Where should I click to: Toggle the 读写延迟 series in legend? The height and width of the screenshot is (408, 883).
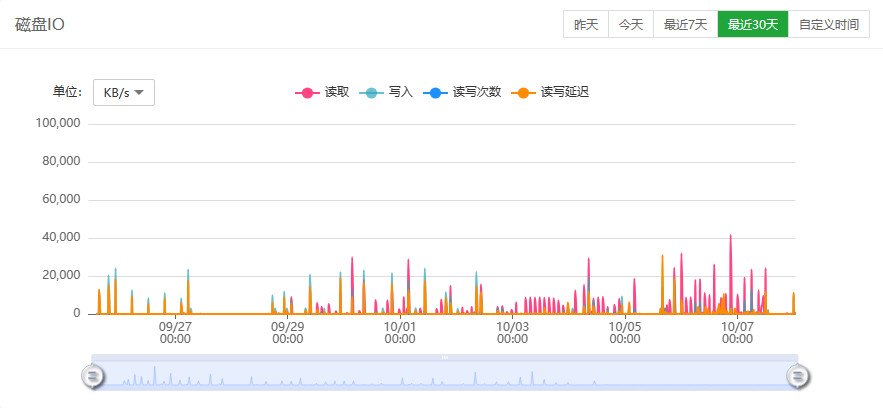coord(550,92)
